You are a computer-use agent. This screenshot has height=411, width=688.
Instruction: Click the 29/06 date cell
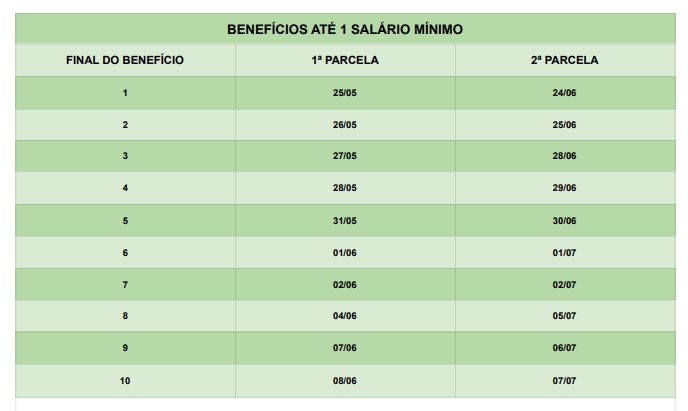tap(565, 188)
